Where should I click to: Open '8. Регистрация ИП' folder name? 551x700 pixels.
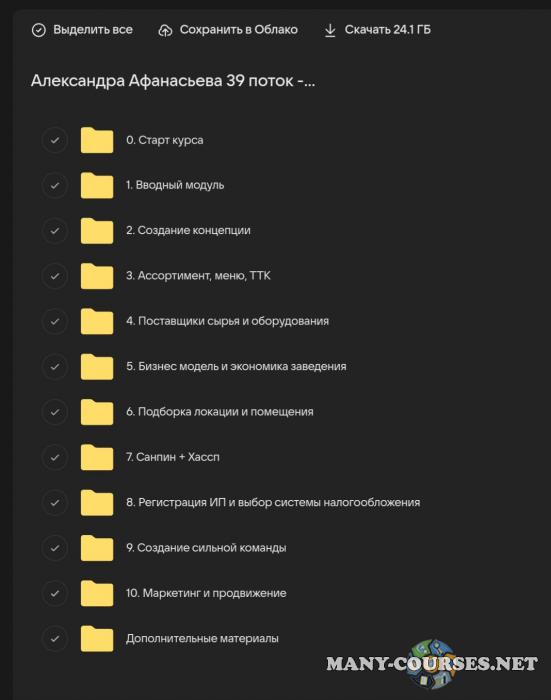[x=273, y=502]
